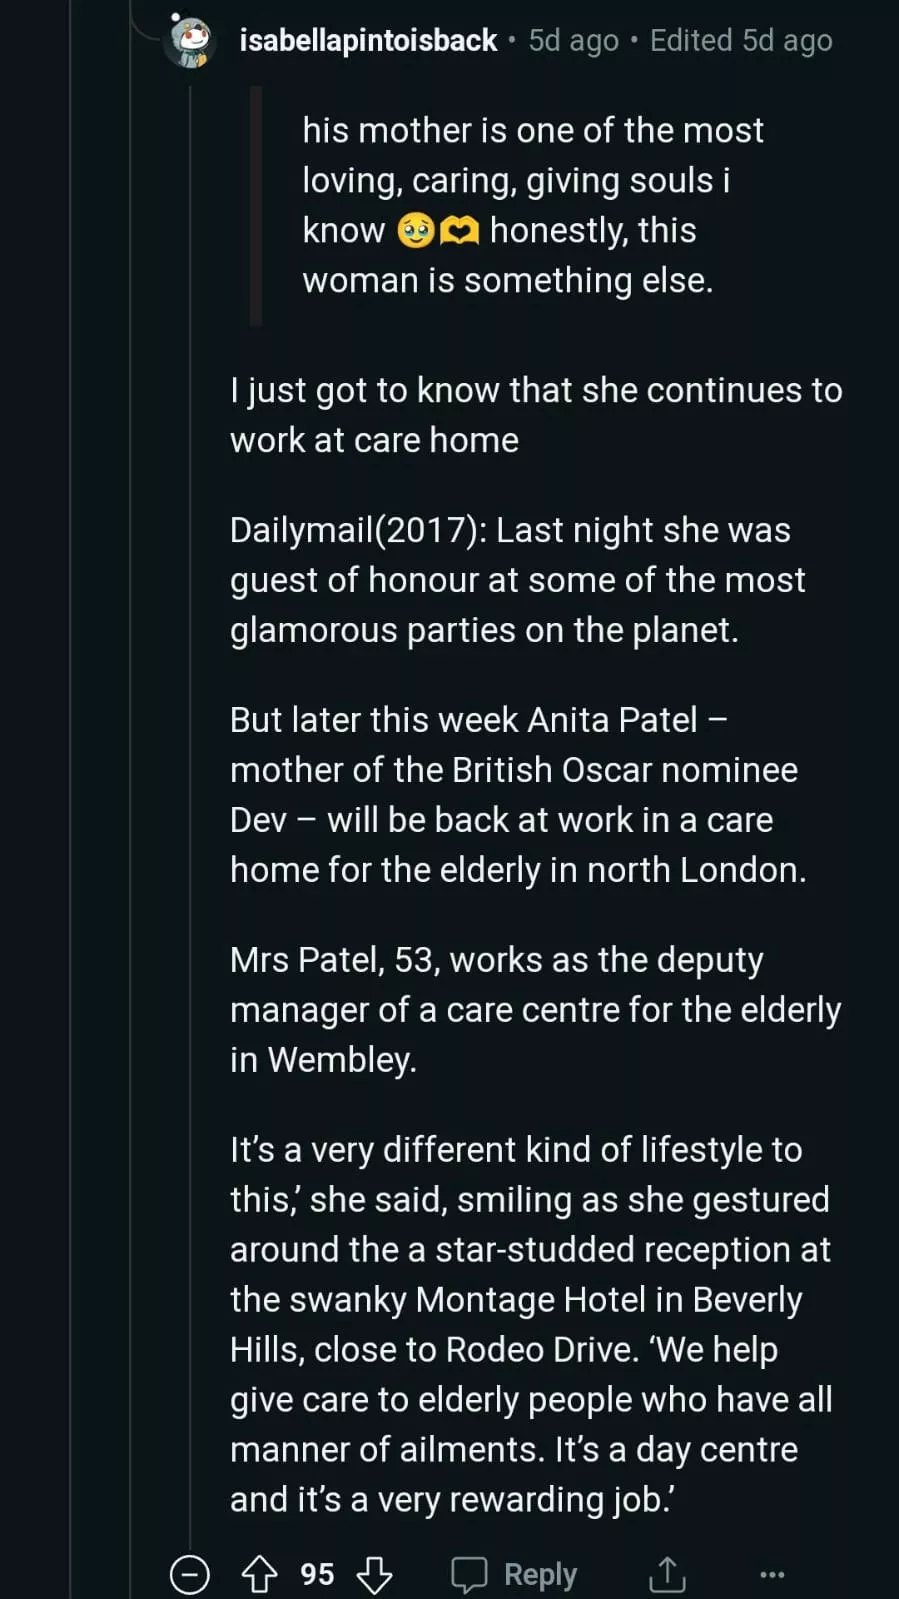This screenshot has width=899, height=1599.
Task: Downvote the comment
Action: (x=374, y=1575)
